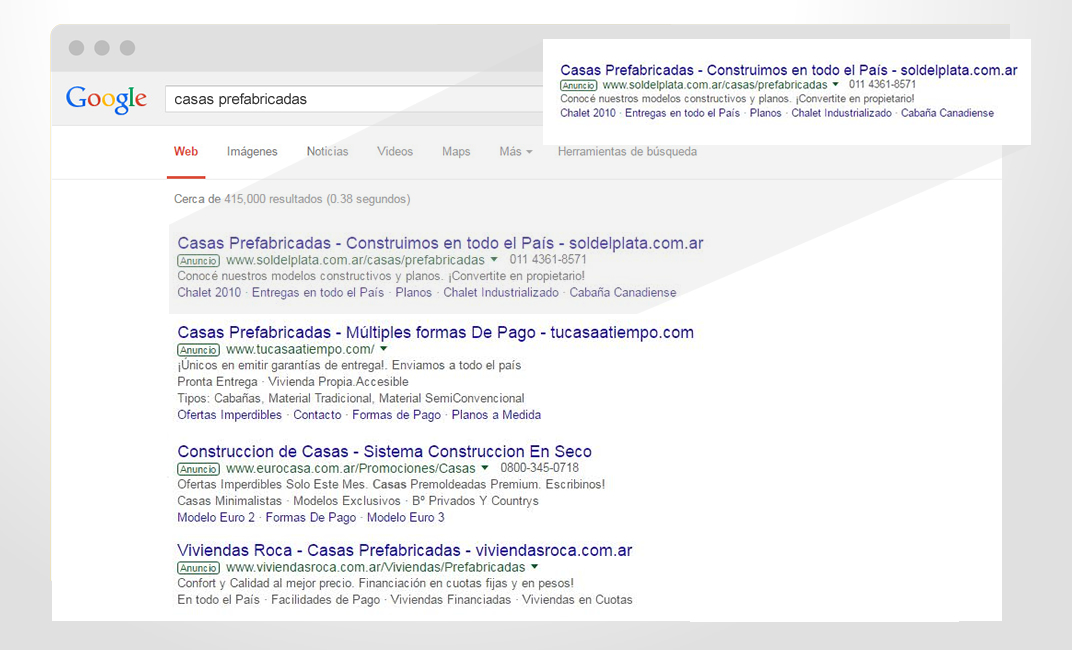This screenshot has width=1072, height=650.
Task: Follow 'Chalet 2010' sitelink in the results list
Action: [x=209, y=293]
